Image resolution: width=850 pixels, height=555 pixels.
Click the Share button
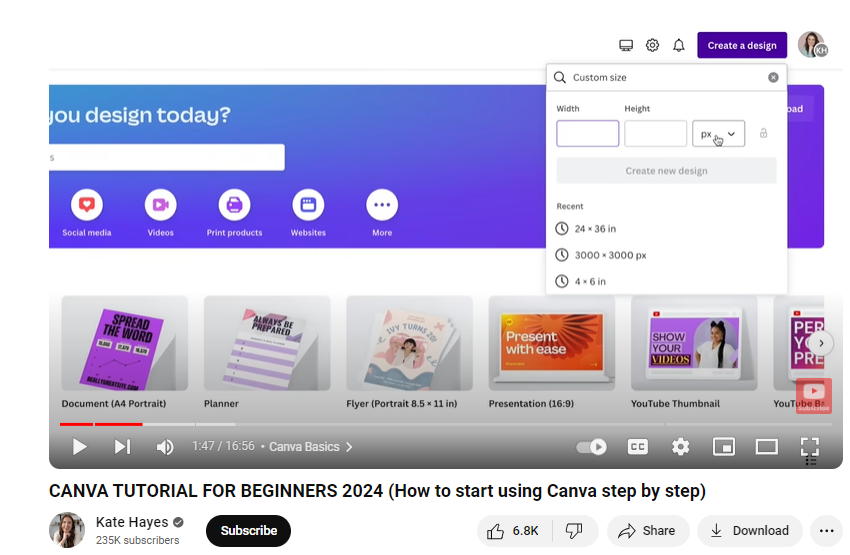648,531
